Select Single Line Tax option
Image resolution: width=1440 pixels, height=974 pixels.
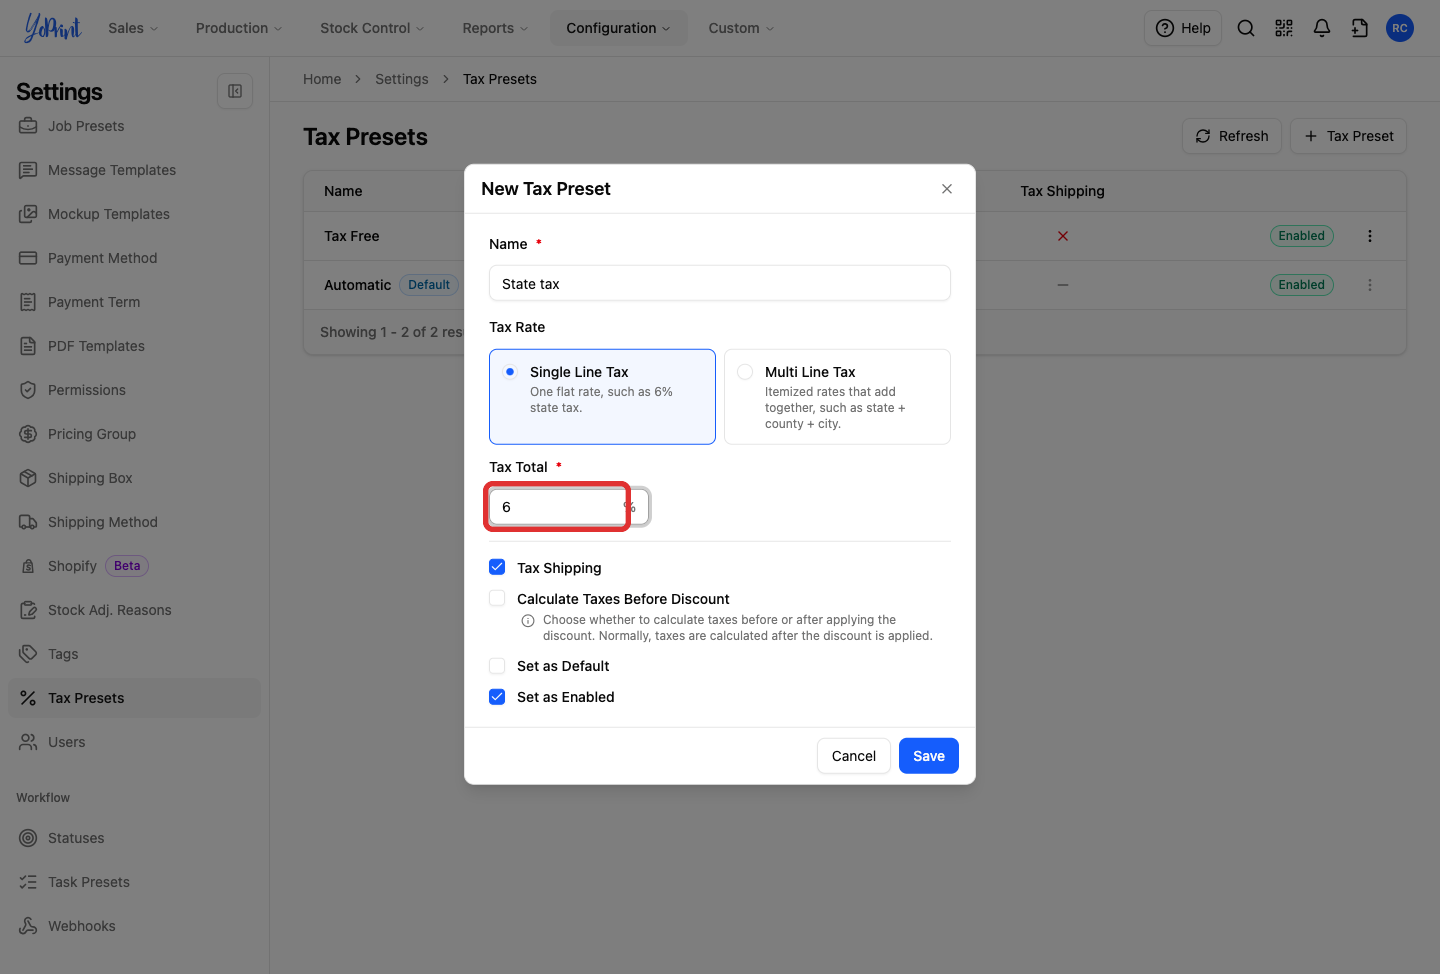pyautogui.click(x=602, y=396)
